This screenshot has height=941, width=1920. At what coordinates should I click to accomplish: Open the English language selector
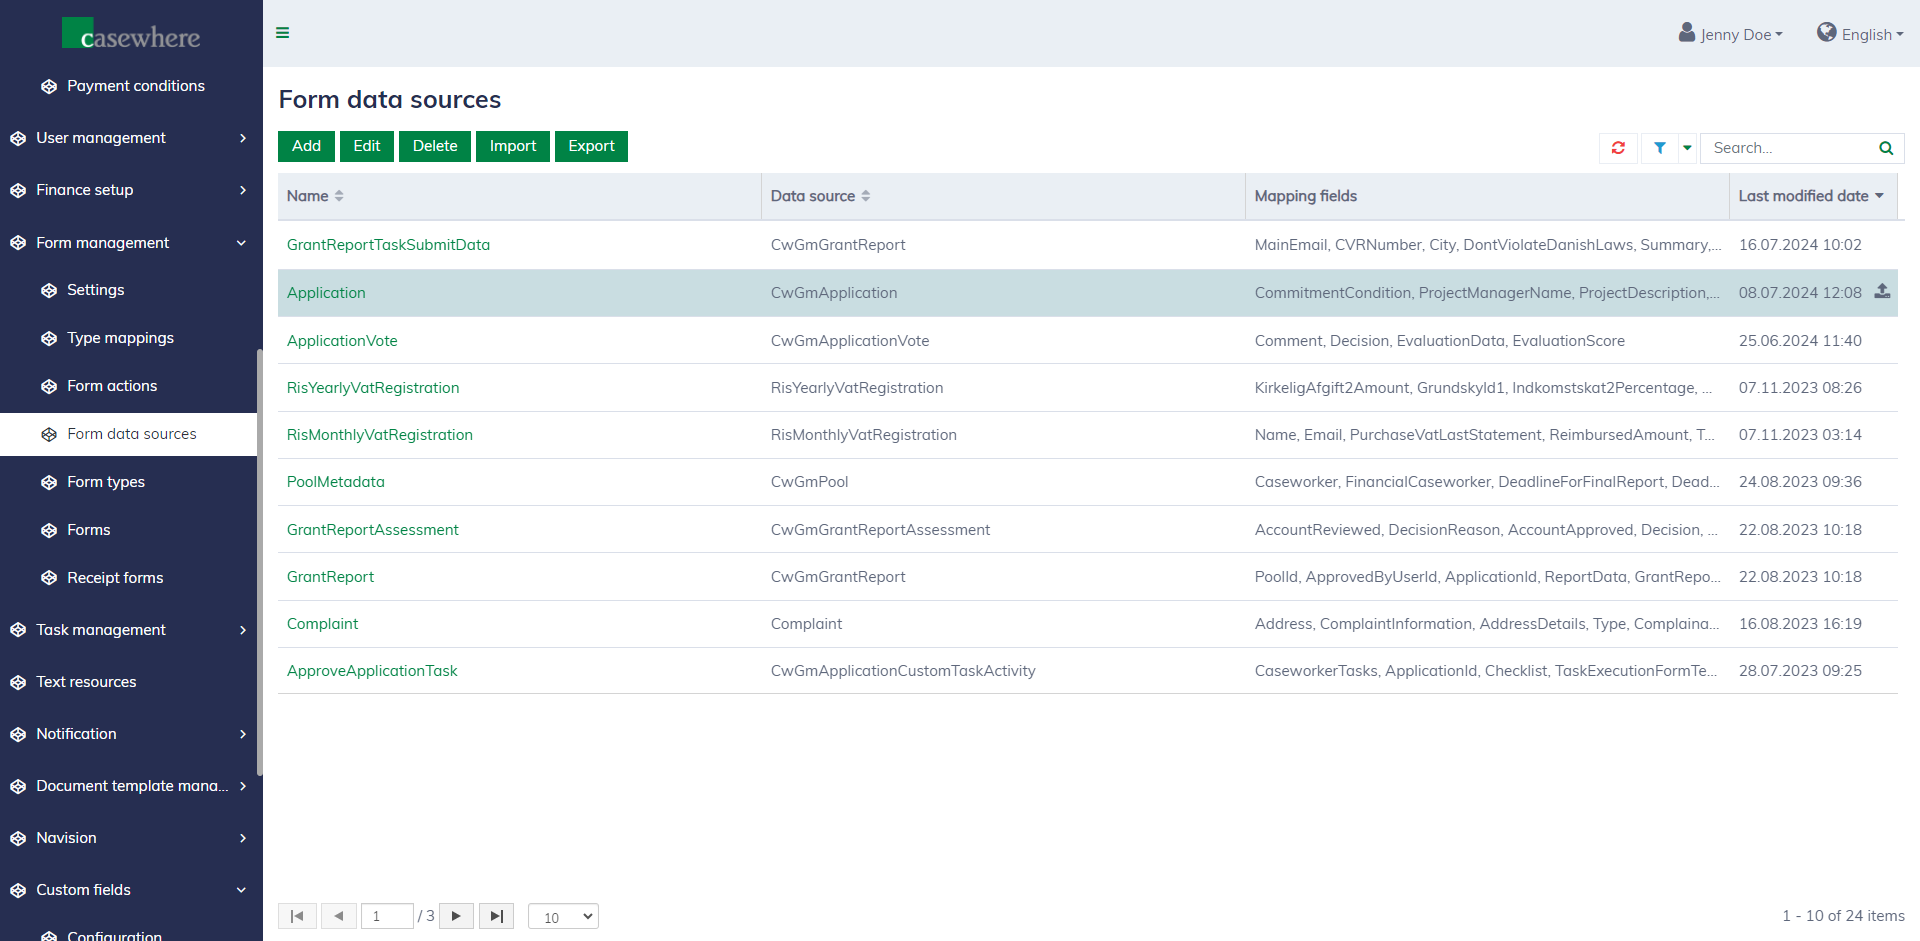point(1860,34)
